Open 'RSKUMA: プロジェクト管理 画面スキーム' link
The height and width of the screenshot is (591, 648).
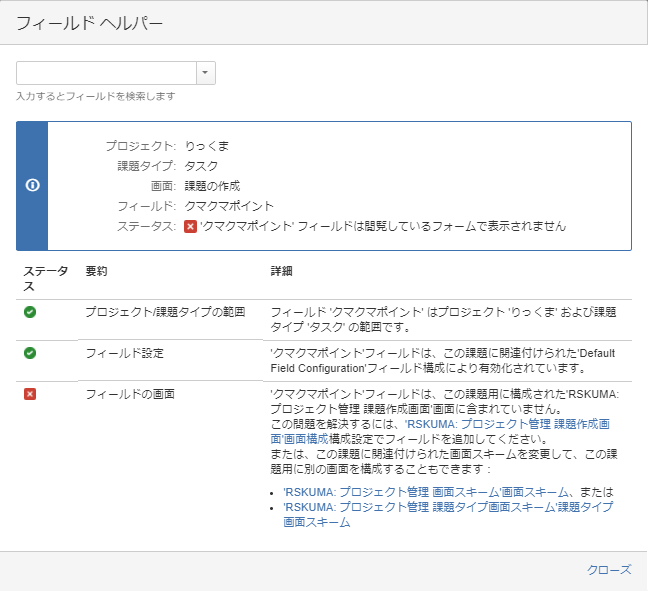click(426, 492)
